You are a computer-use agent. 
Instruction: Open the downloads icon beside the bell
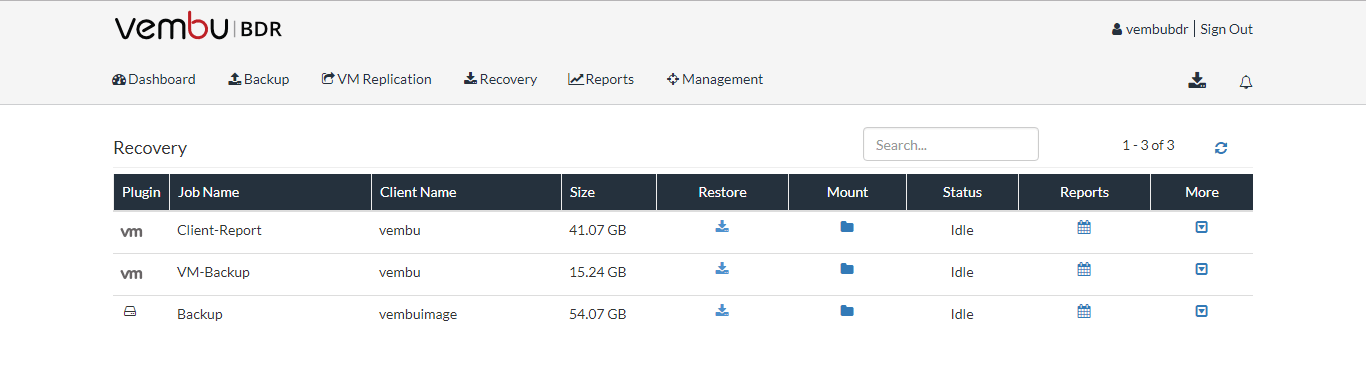[x=1197, y=80]
